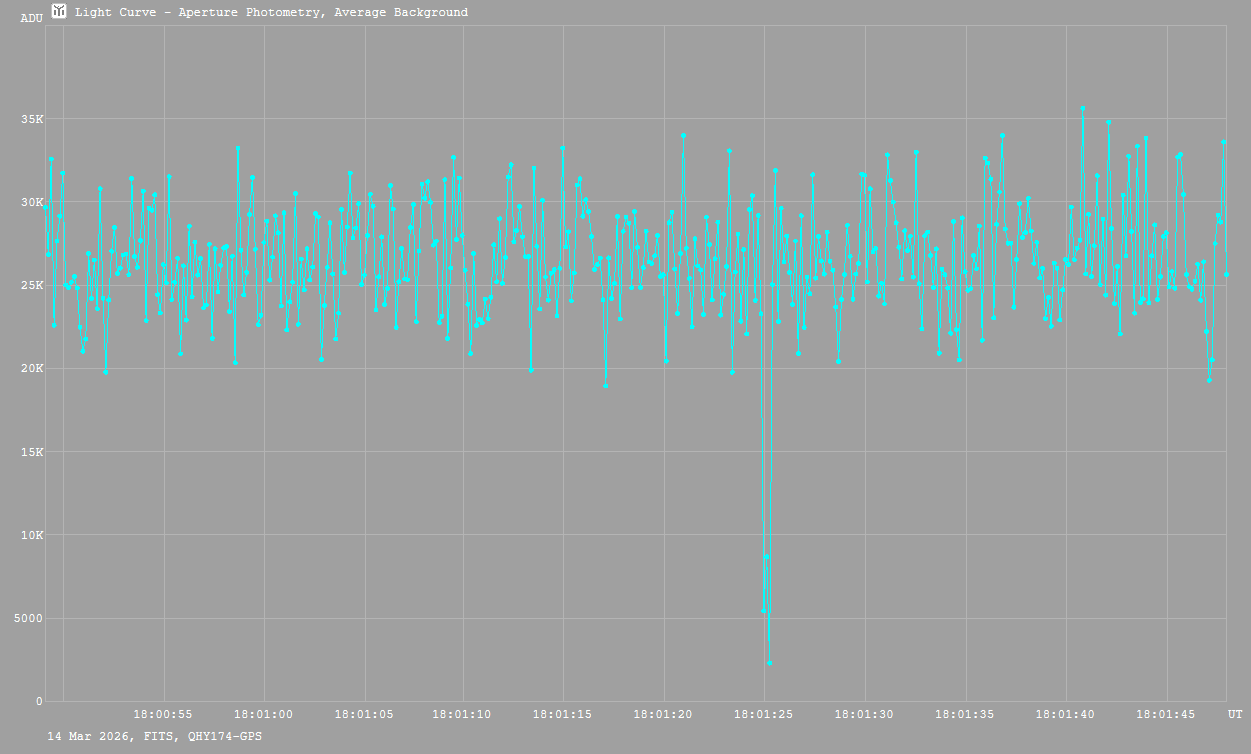Click the 18:01:10 time axis tick label

(462, 715)
